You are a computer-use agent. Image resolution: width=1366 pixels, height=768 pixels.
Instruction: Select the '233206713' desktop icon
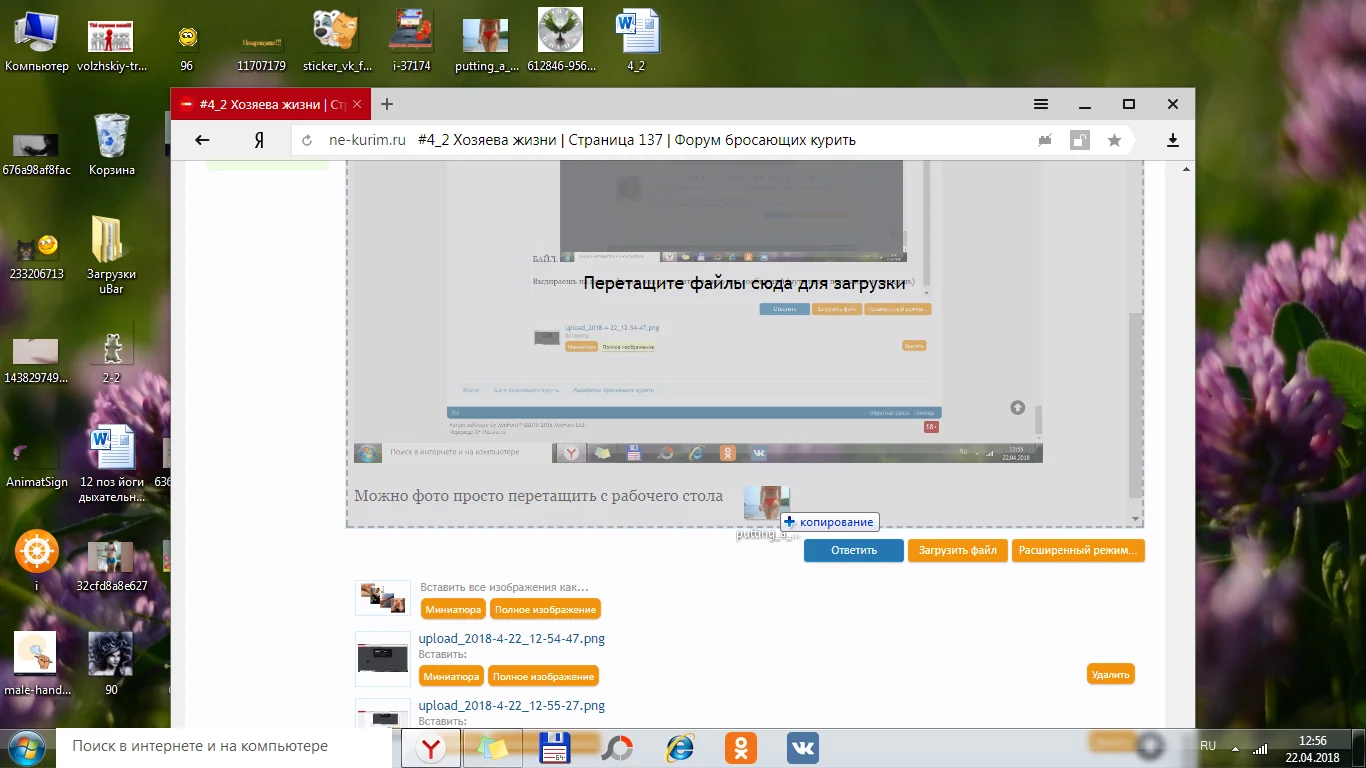pyautogui.click(x=37, y=257)
